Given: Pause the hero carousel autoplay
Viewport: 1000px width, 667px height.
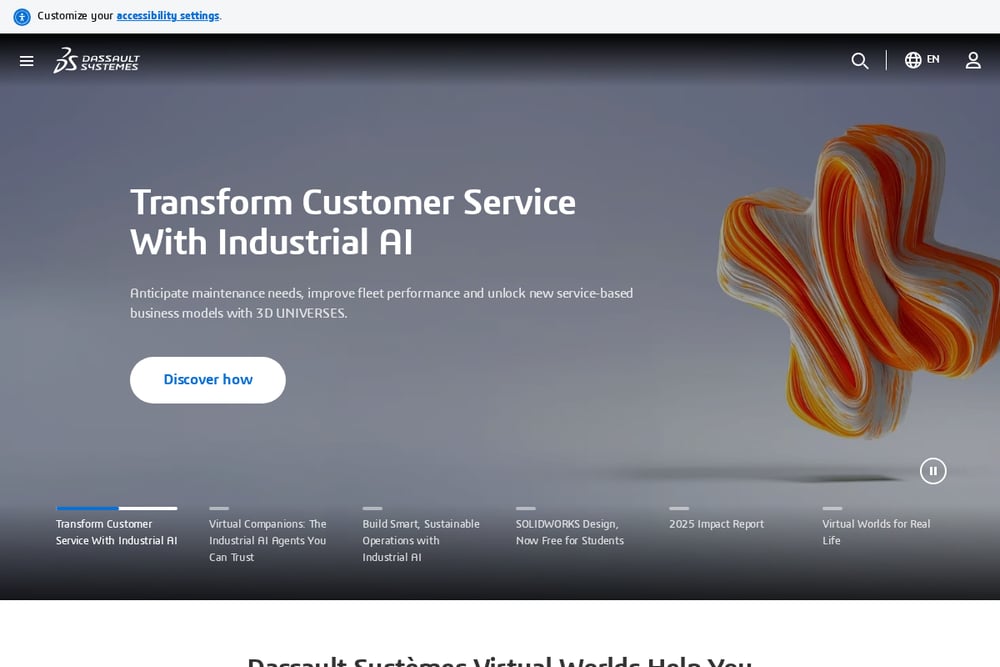Looking at the screenshot, I should tap(932, 471).
